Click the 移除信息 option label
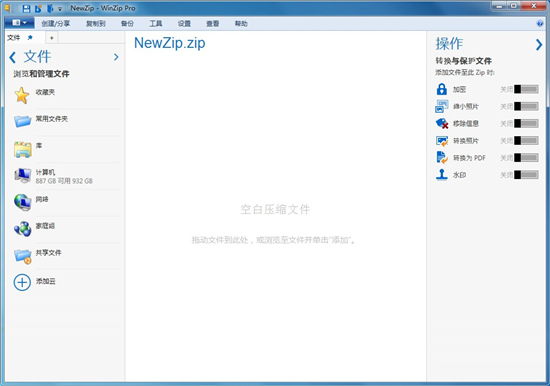The height and width of the screenshot is (386, 550). click(x=465, y=124)
